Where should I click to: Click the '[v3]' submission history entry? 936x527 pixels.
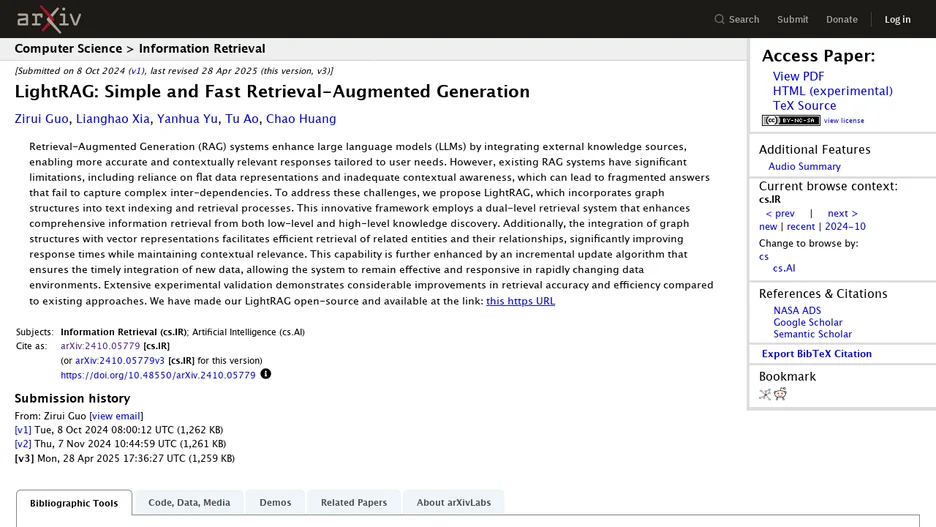coord(24,459)
